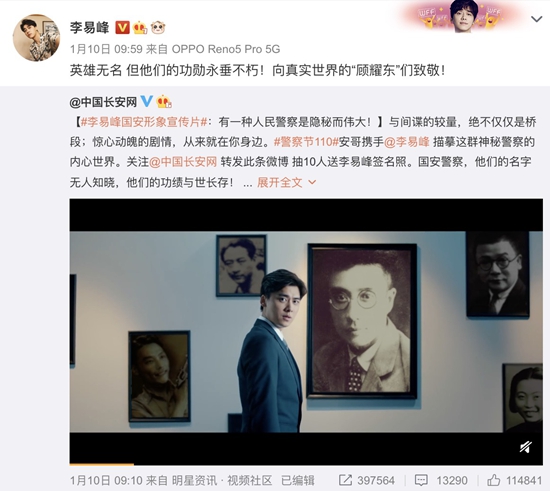
Task: Open hashtag #警察节110#
Action: 306,142
